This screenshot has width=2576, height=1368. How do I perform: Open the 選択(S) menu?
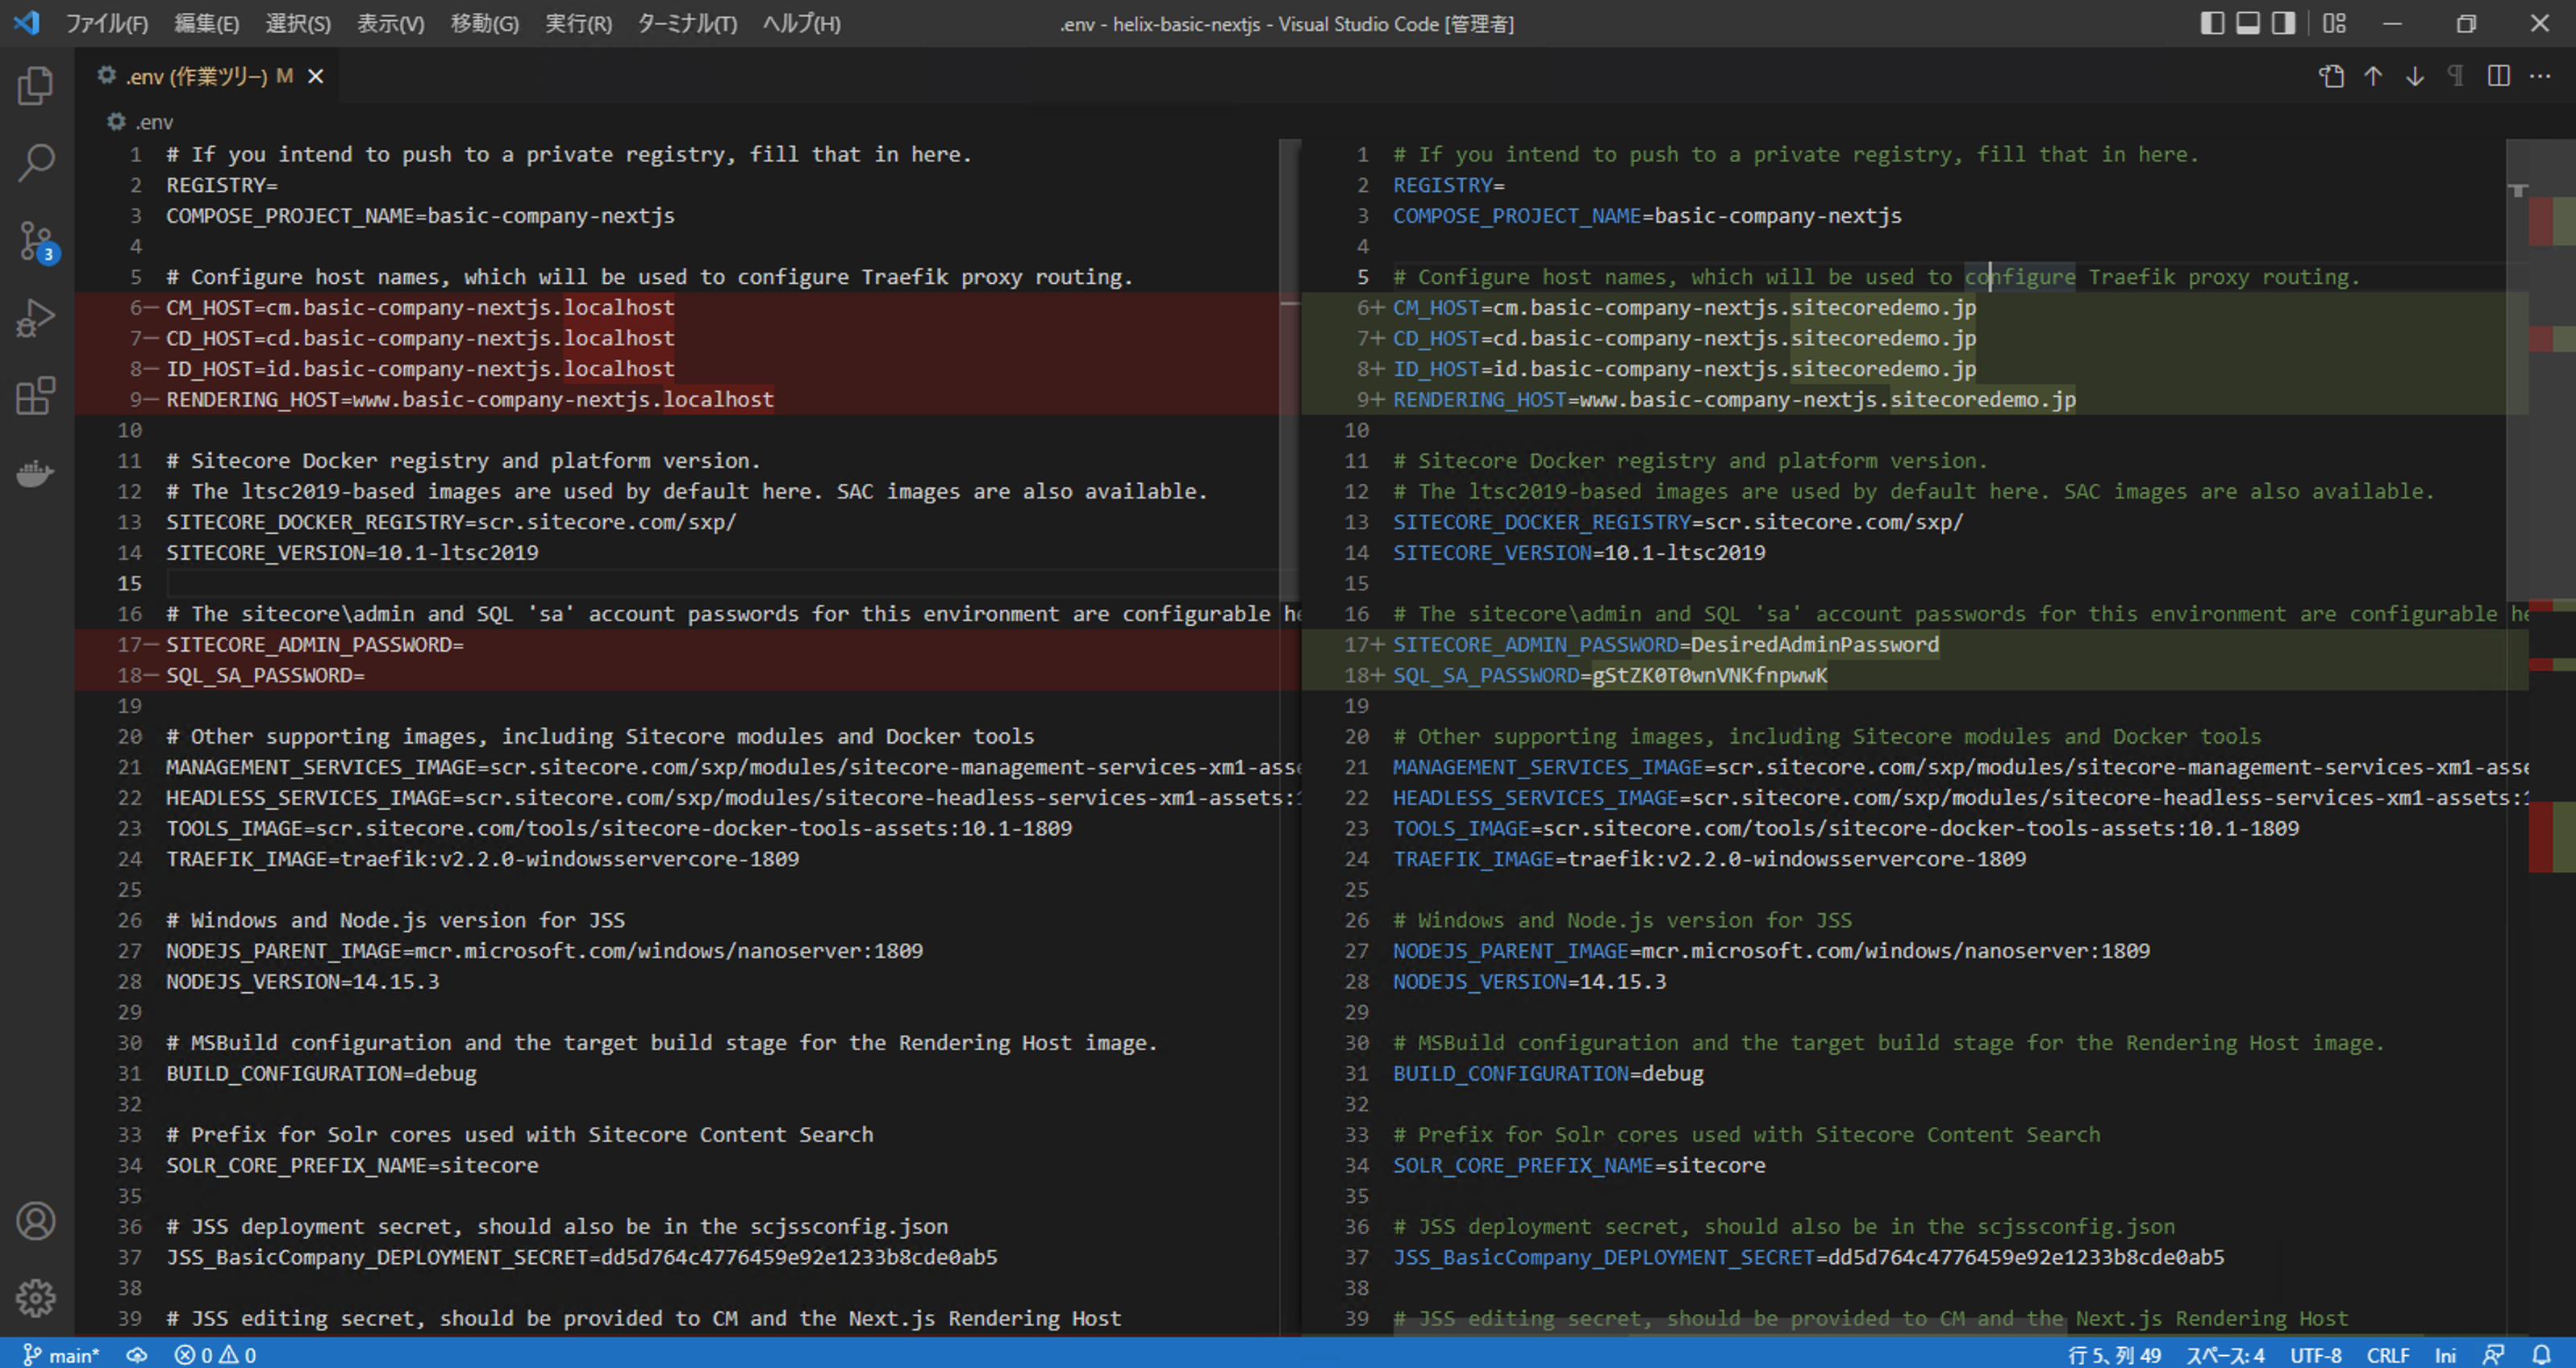point(298,23)
